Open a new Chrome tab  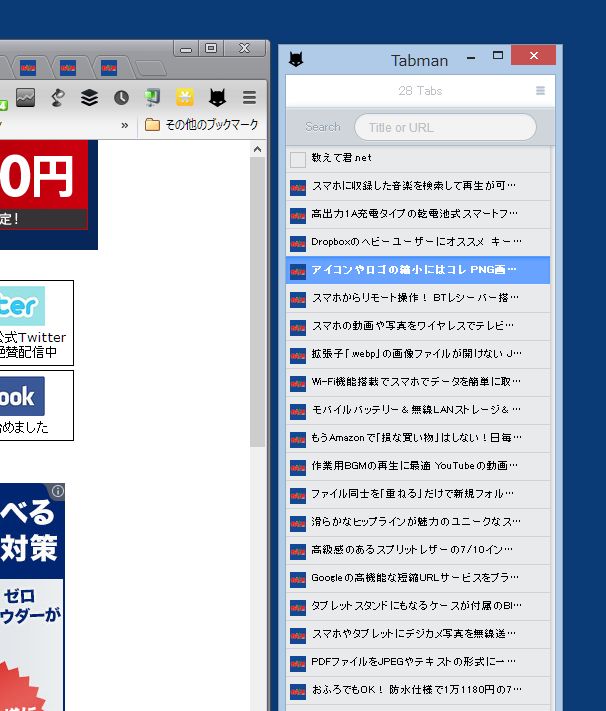click(x=151, y=68)
